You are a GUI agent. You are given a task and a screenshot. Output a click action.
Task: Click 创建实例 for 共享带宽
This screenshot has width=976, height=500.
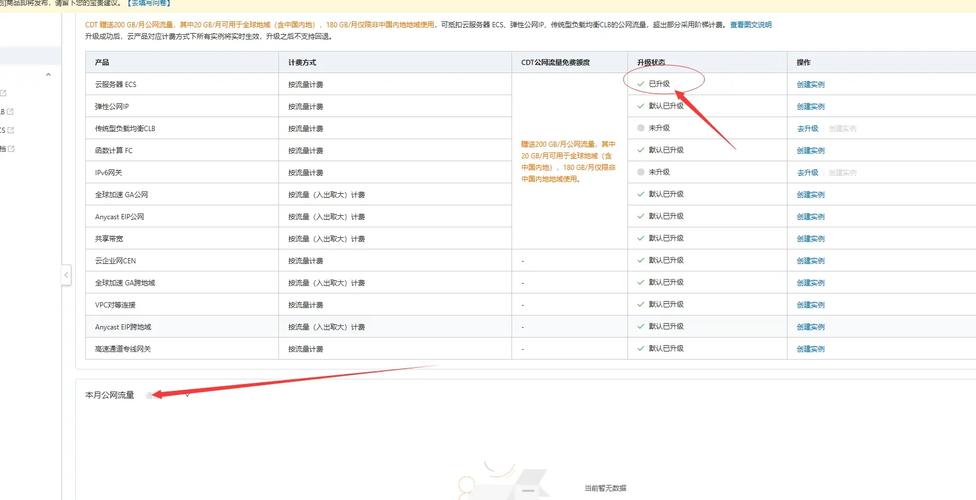click(x=810, y=238)
